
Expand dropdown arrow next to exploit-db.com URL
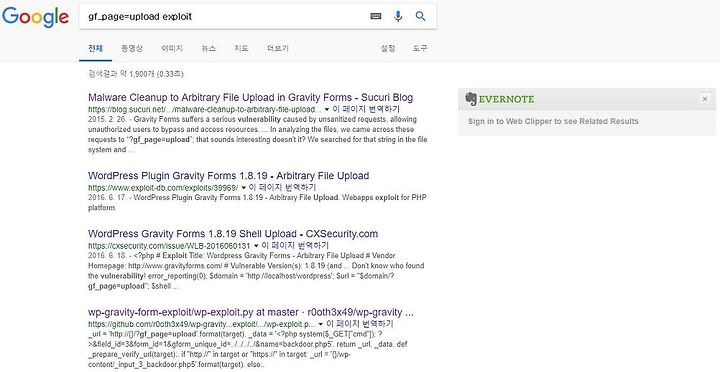pyautogui.click(x=243, y=187)
